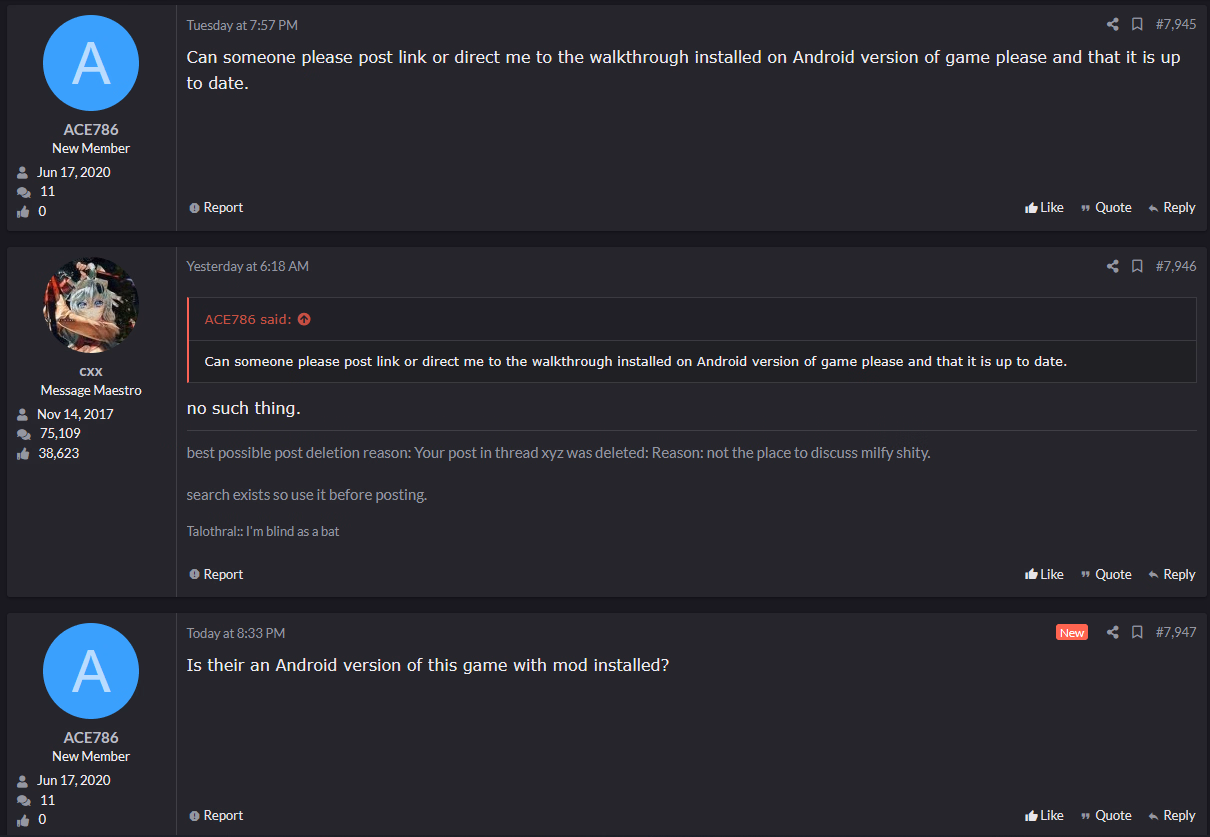Click the 'Today at 8:33 PM' timestamp
Screen dimensions: 1210x837
pyautogui.click(x=236, y=633)
